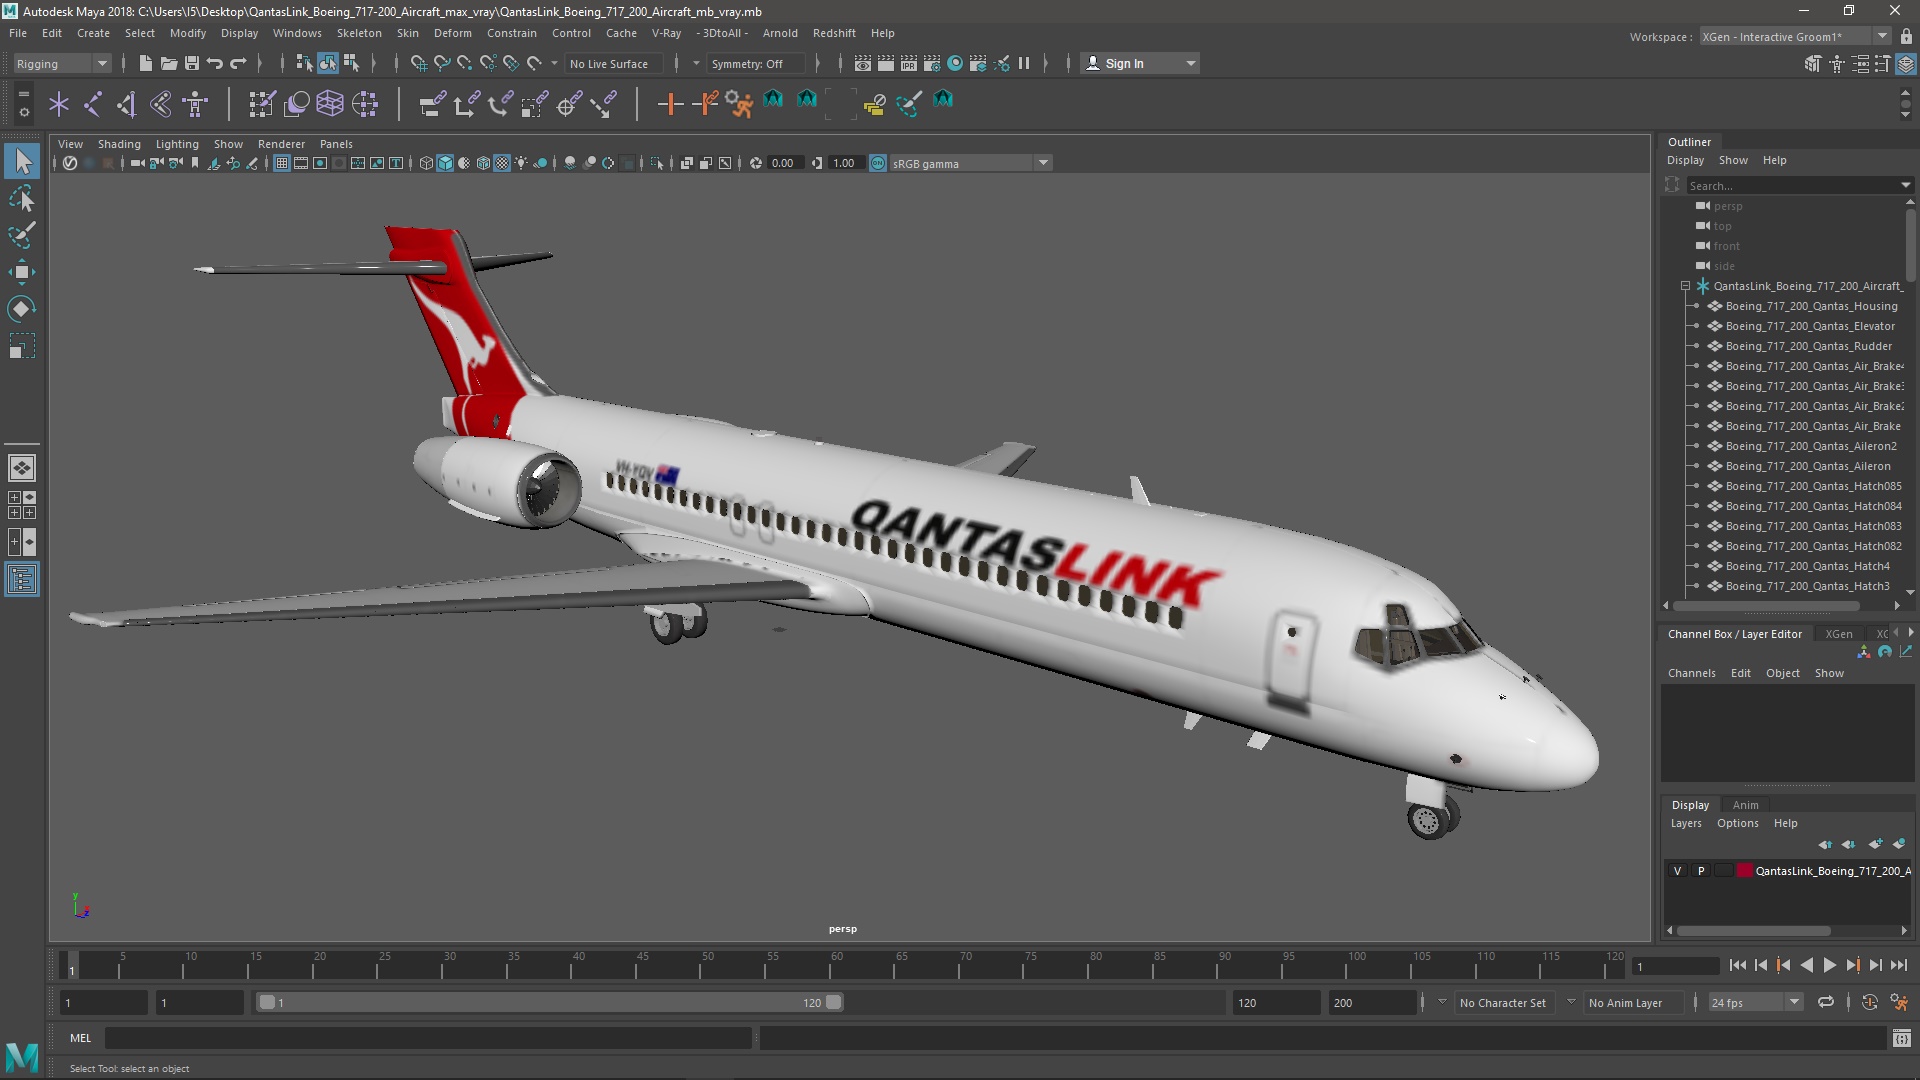Click Options in Layer Editor
This screenshot has width=1920, height=1080.
point(1737,823)
